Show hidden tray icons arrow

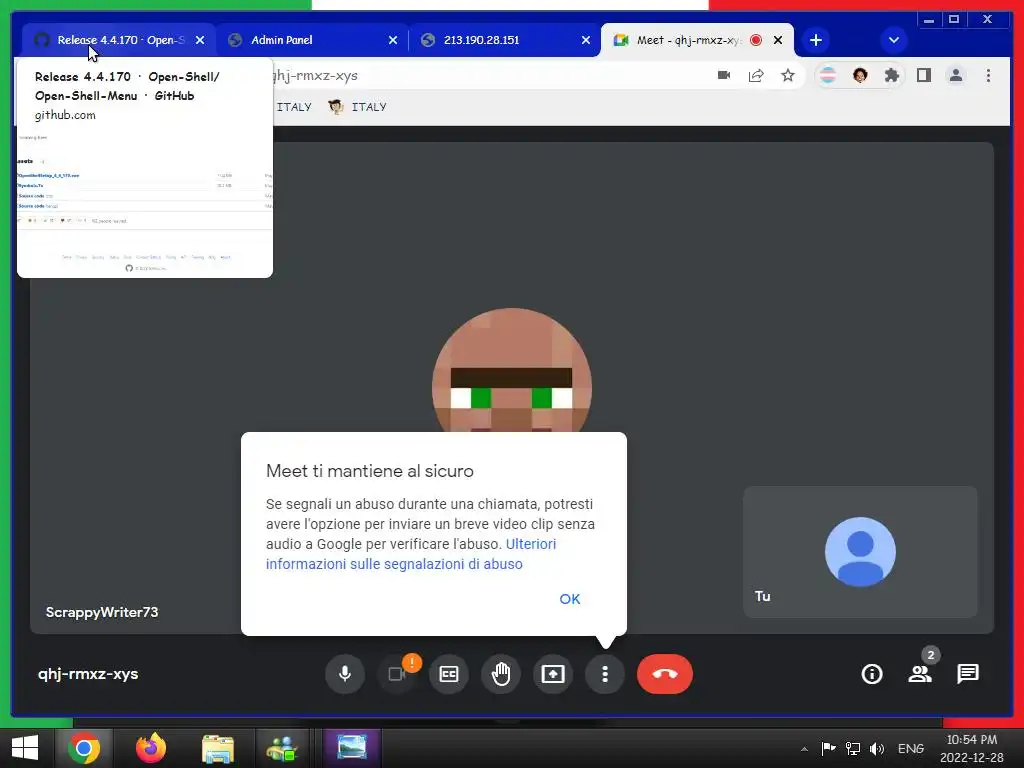click(805, 748)
